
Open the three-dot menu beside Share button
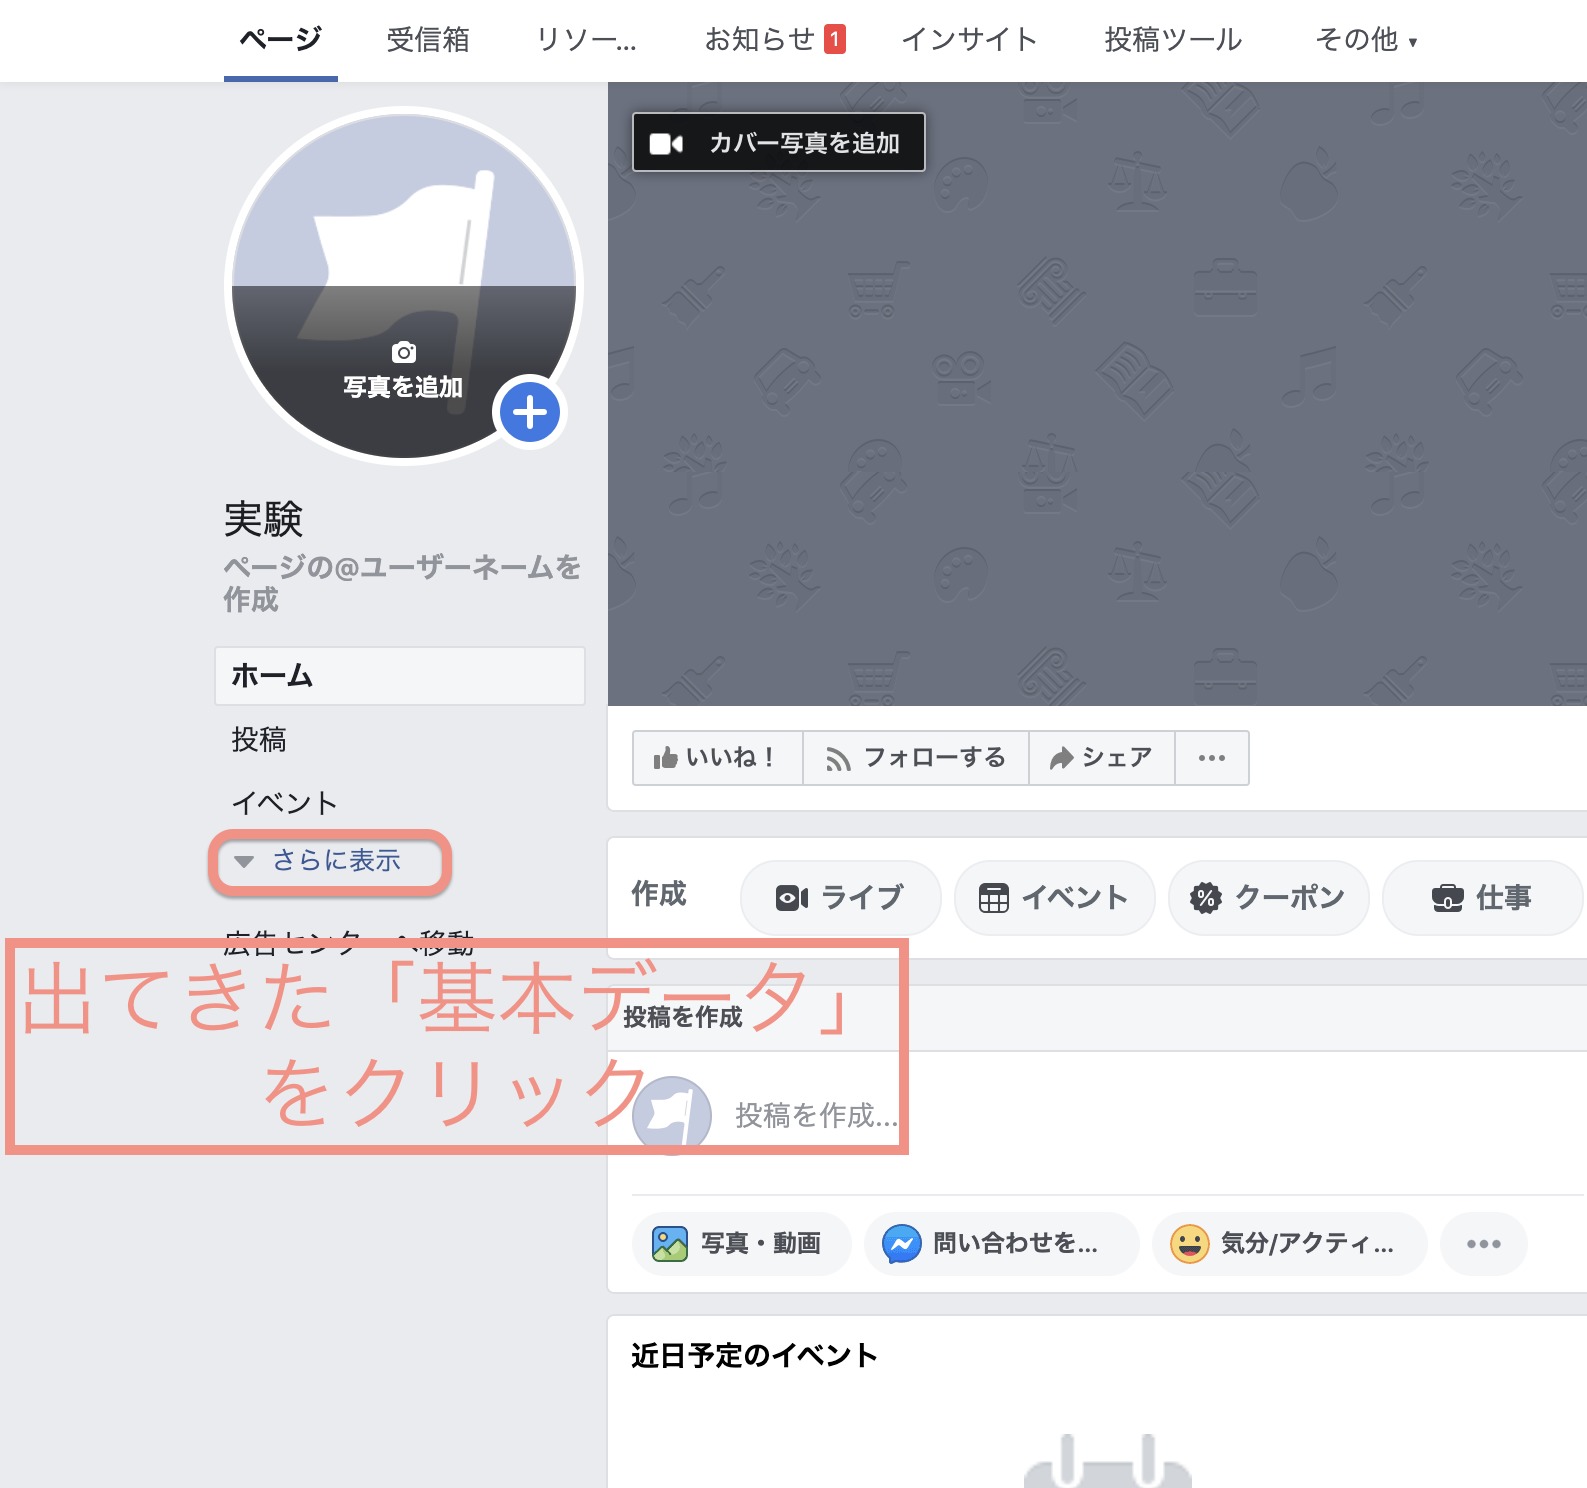pyautogui.click(x=1211, y=758)
